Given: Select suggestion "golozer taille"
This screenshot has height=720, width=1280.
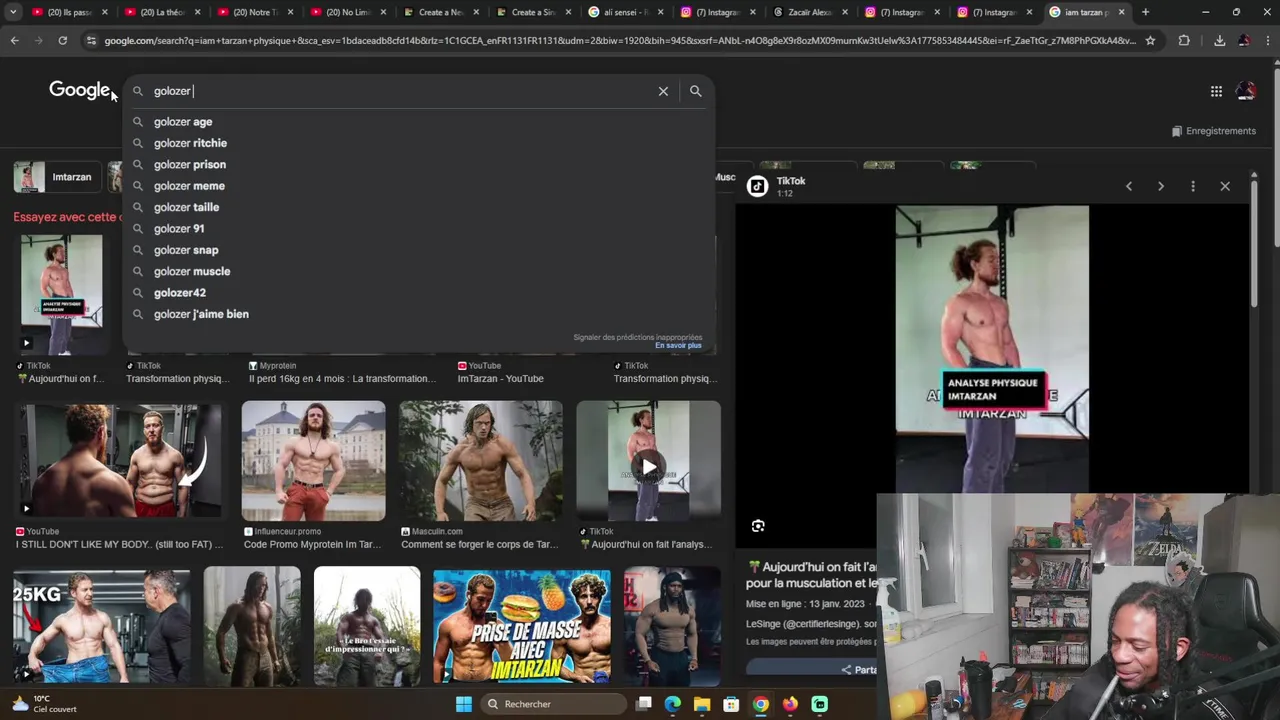Looking at the screenshot, I should pyautogui.click(x=418, y=207).
